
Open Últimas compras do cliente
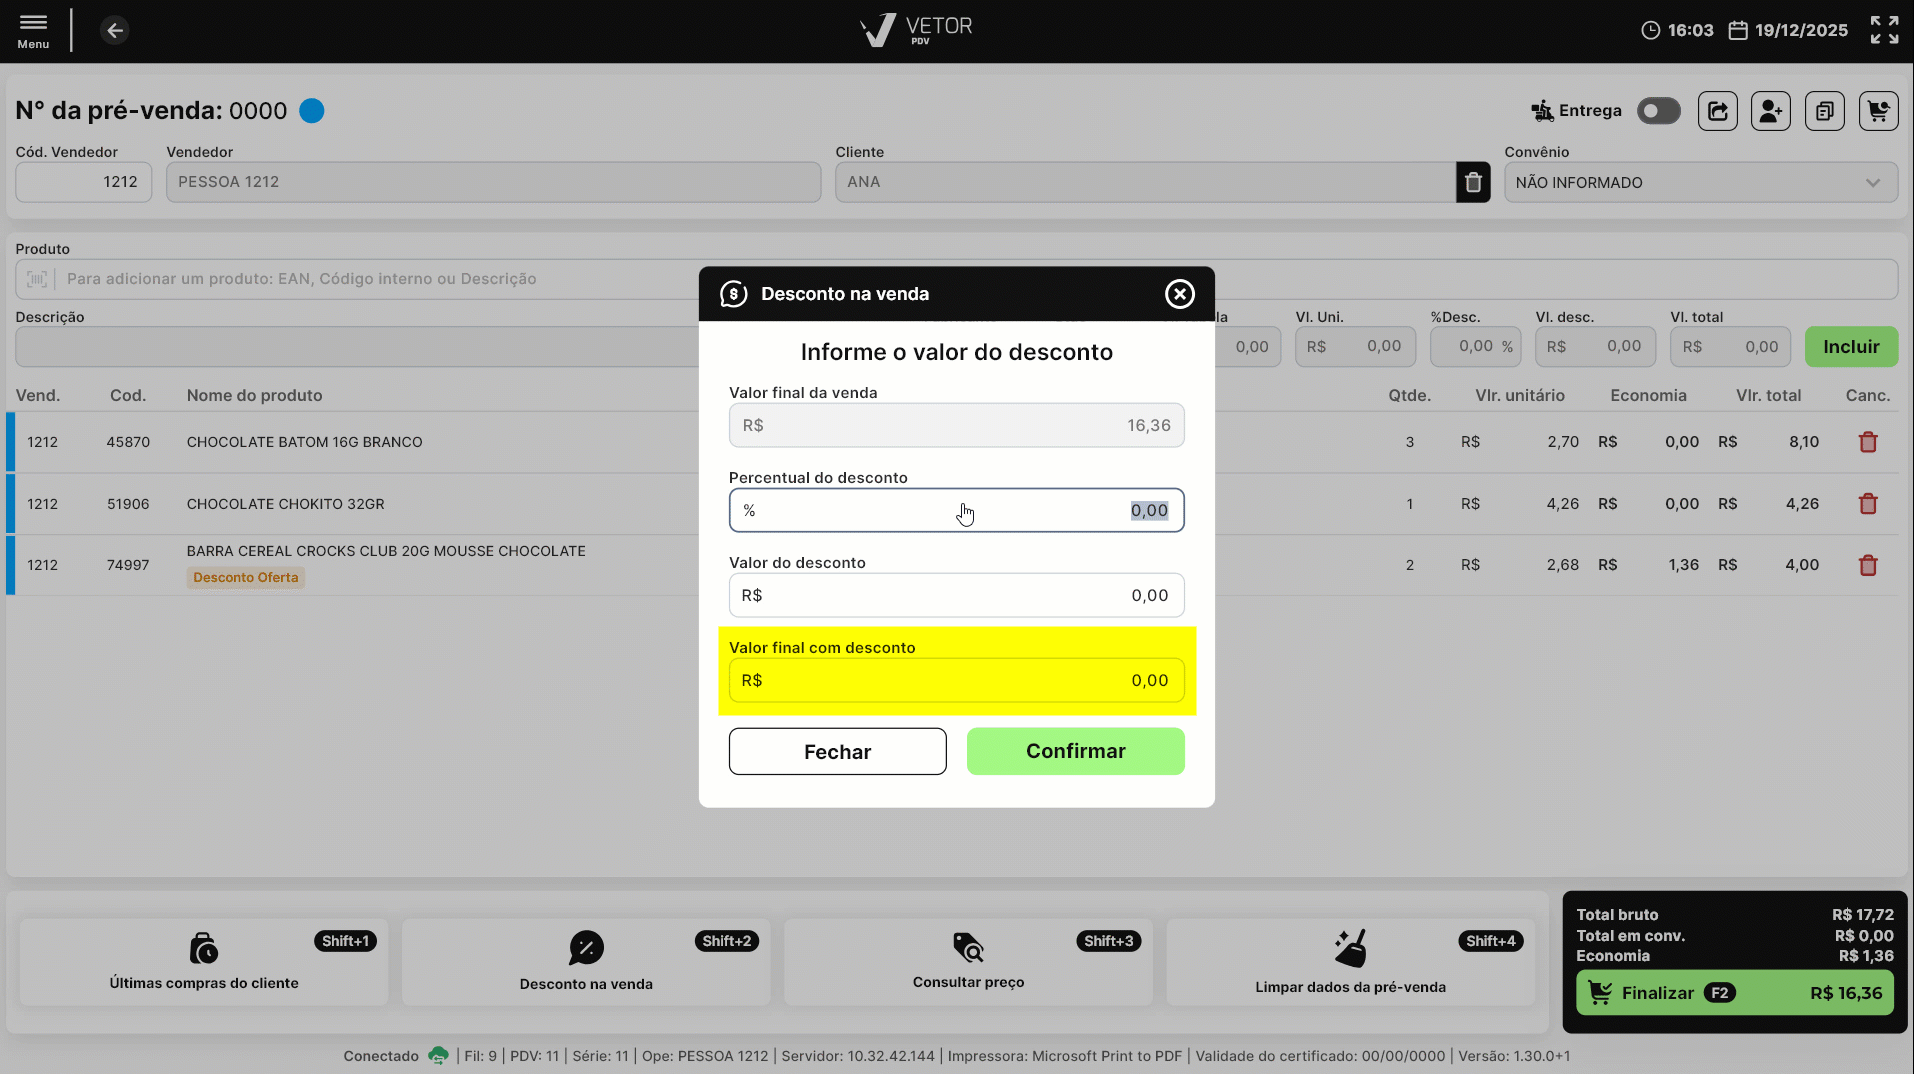click(x=204, y=962)
